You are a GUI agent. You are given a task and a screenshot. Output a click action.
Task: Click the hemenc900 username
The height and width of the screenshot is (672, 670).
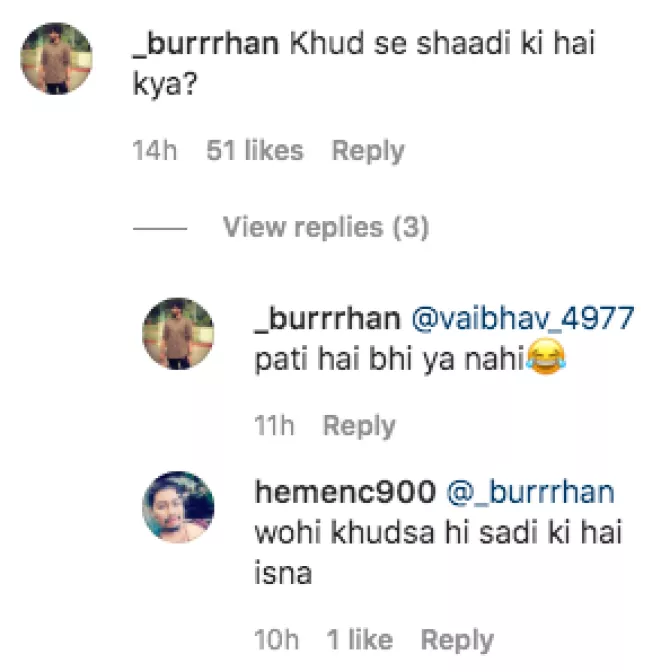345,492
